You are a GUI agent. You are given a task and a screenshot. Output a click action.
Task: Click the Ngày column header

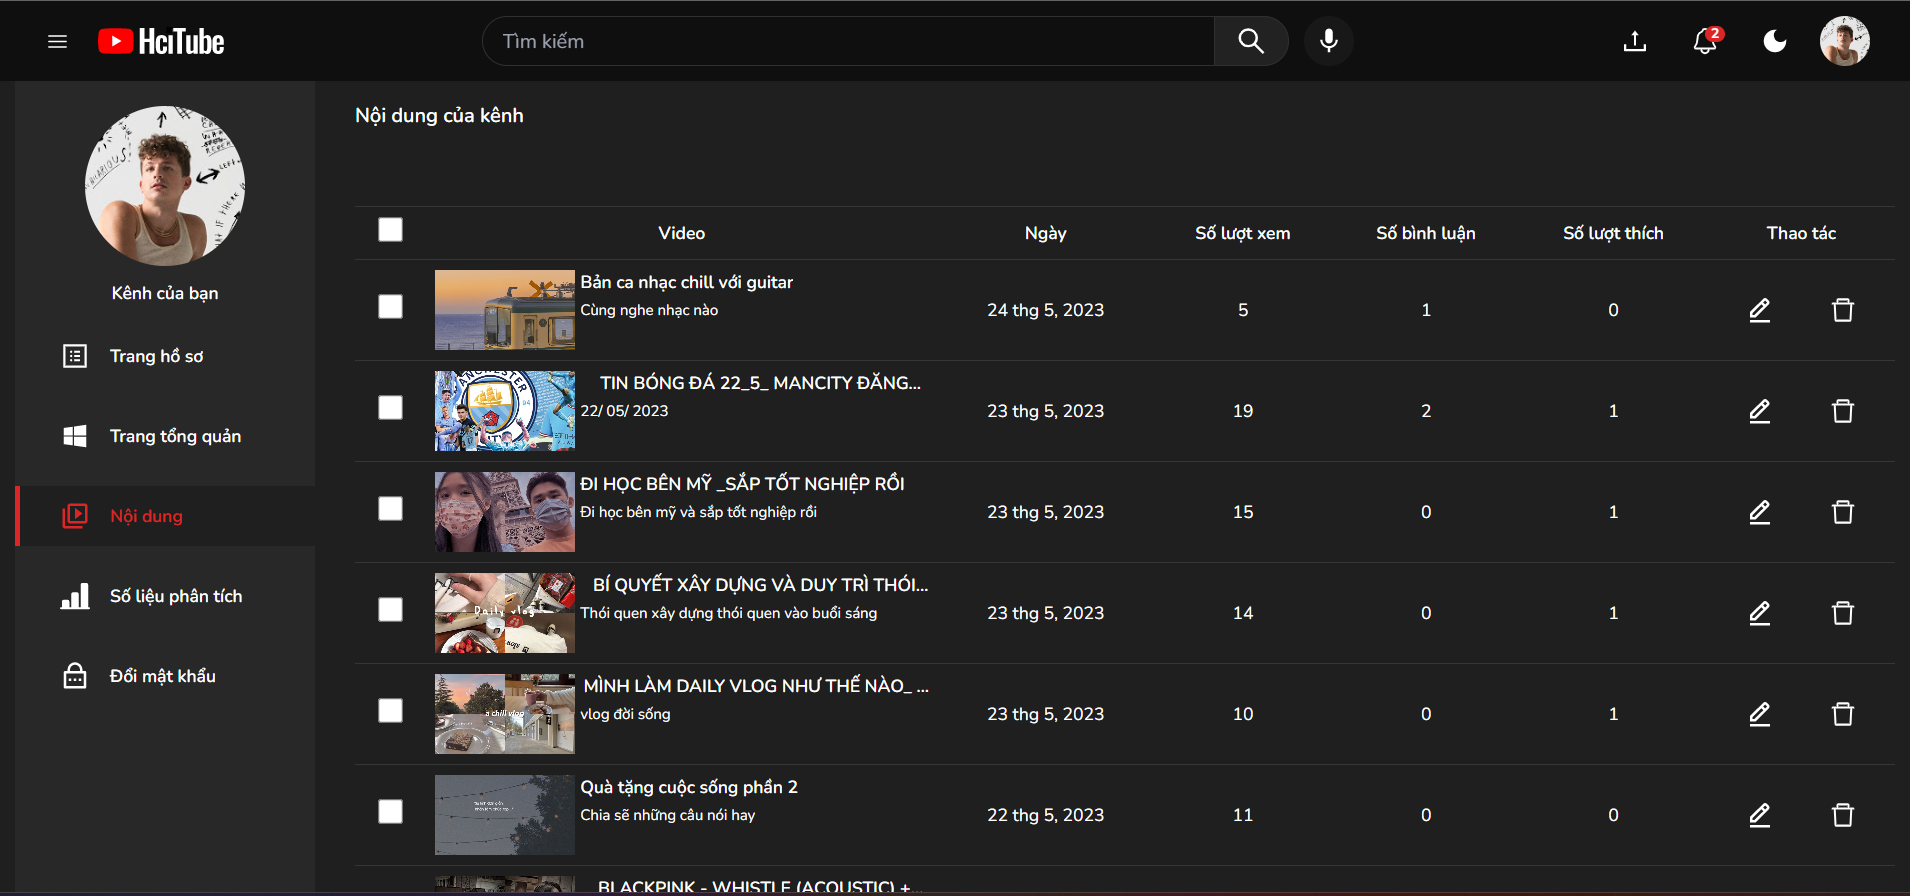point(1046,233)
